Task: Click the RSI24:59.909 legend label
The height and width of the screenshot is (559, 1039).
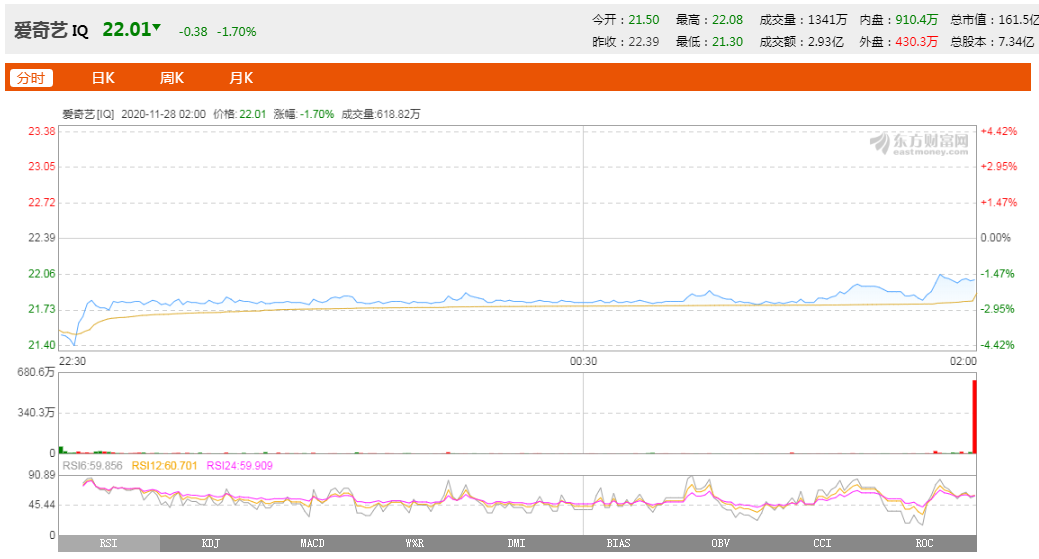Action: coord(240,465)
